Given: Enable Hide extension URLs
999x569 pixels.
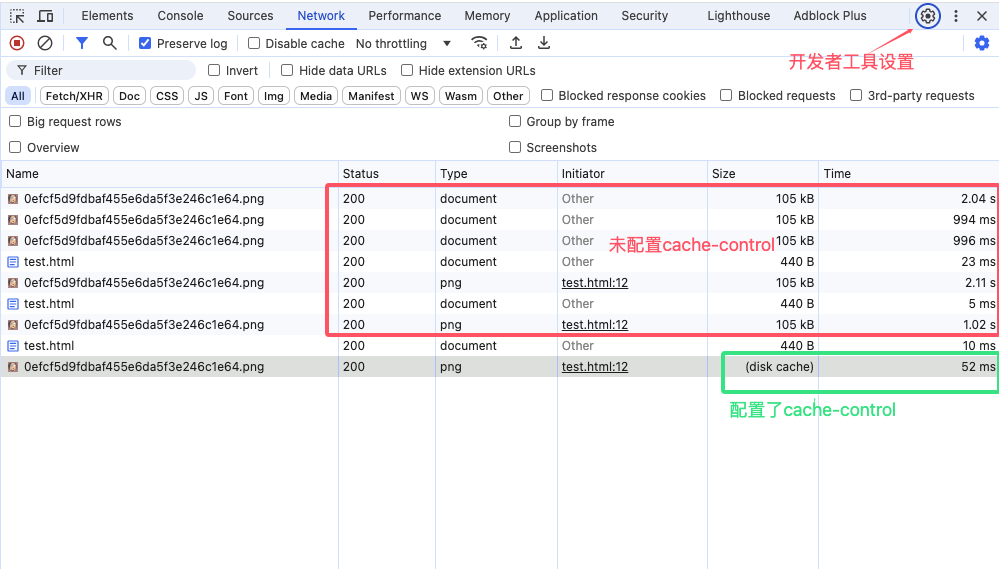Looking at the screenshot, I should pos(406,70).
